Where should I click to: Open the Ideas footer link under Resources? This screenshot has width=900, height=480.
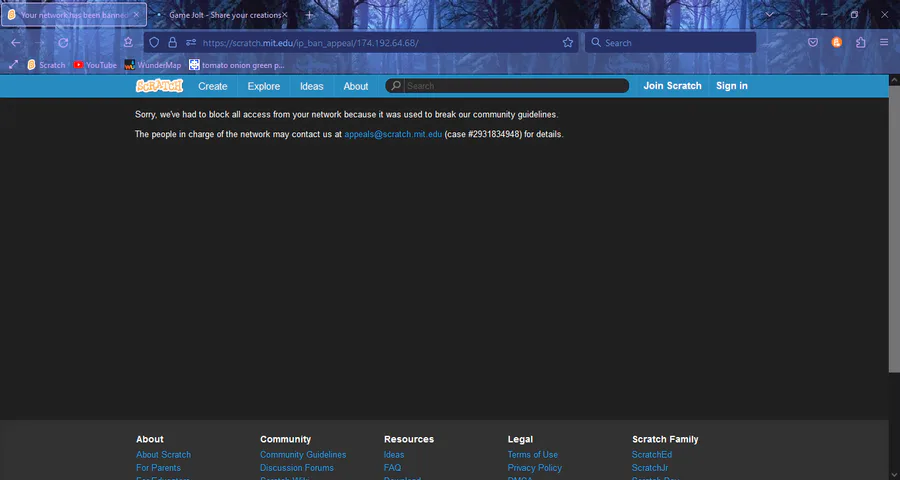(x=394, y=454)
